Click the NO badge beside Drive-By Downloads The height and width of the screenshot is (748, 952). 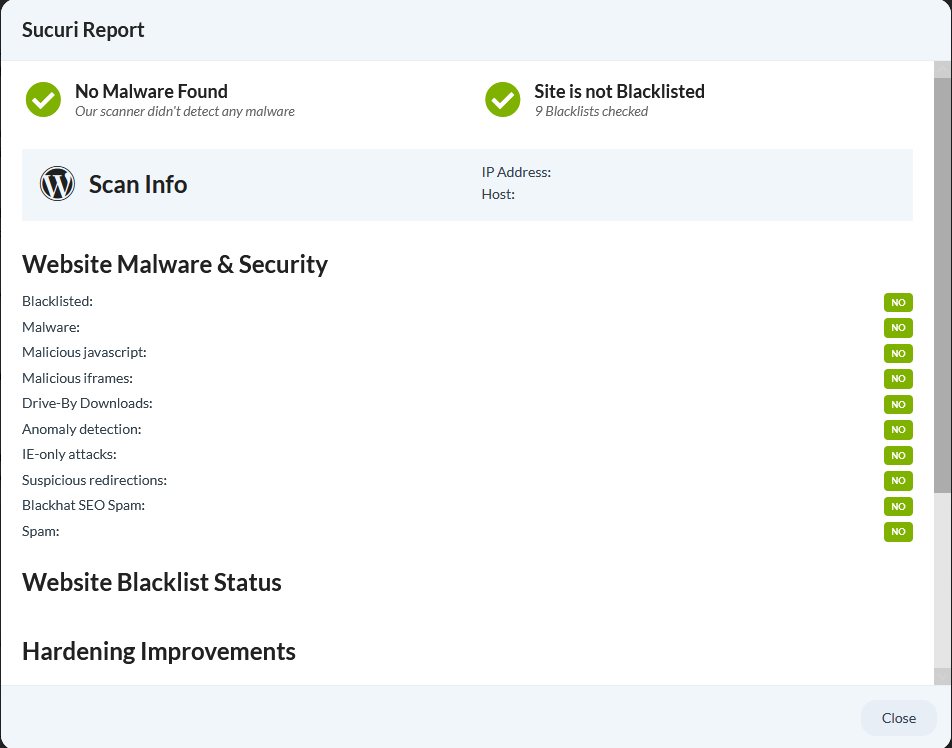click(x=898, y=404)
